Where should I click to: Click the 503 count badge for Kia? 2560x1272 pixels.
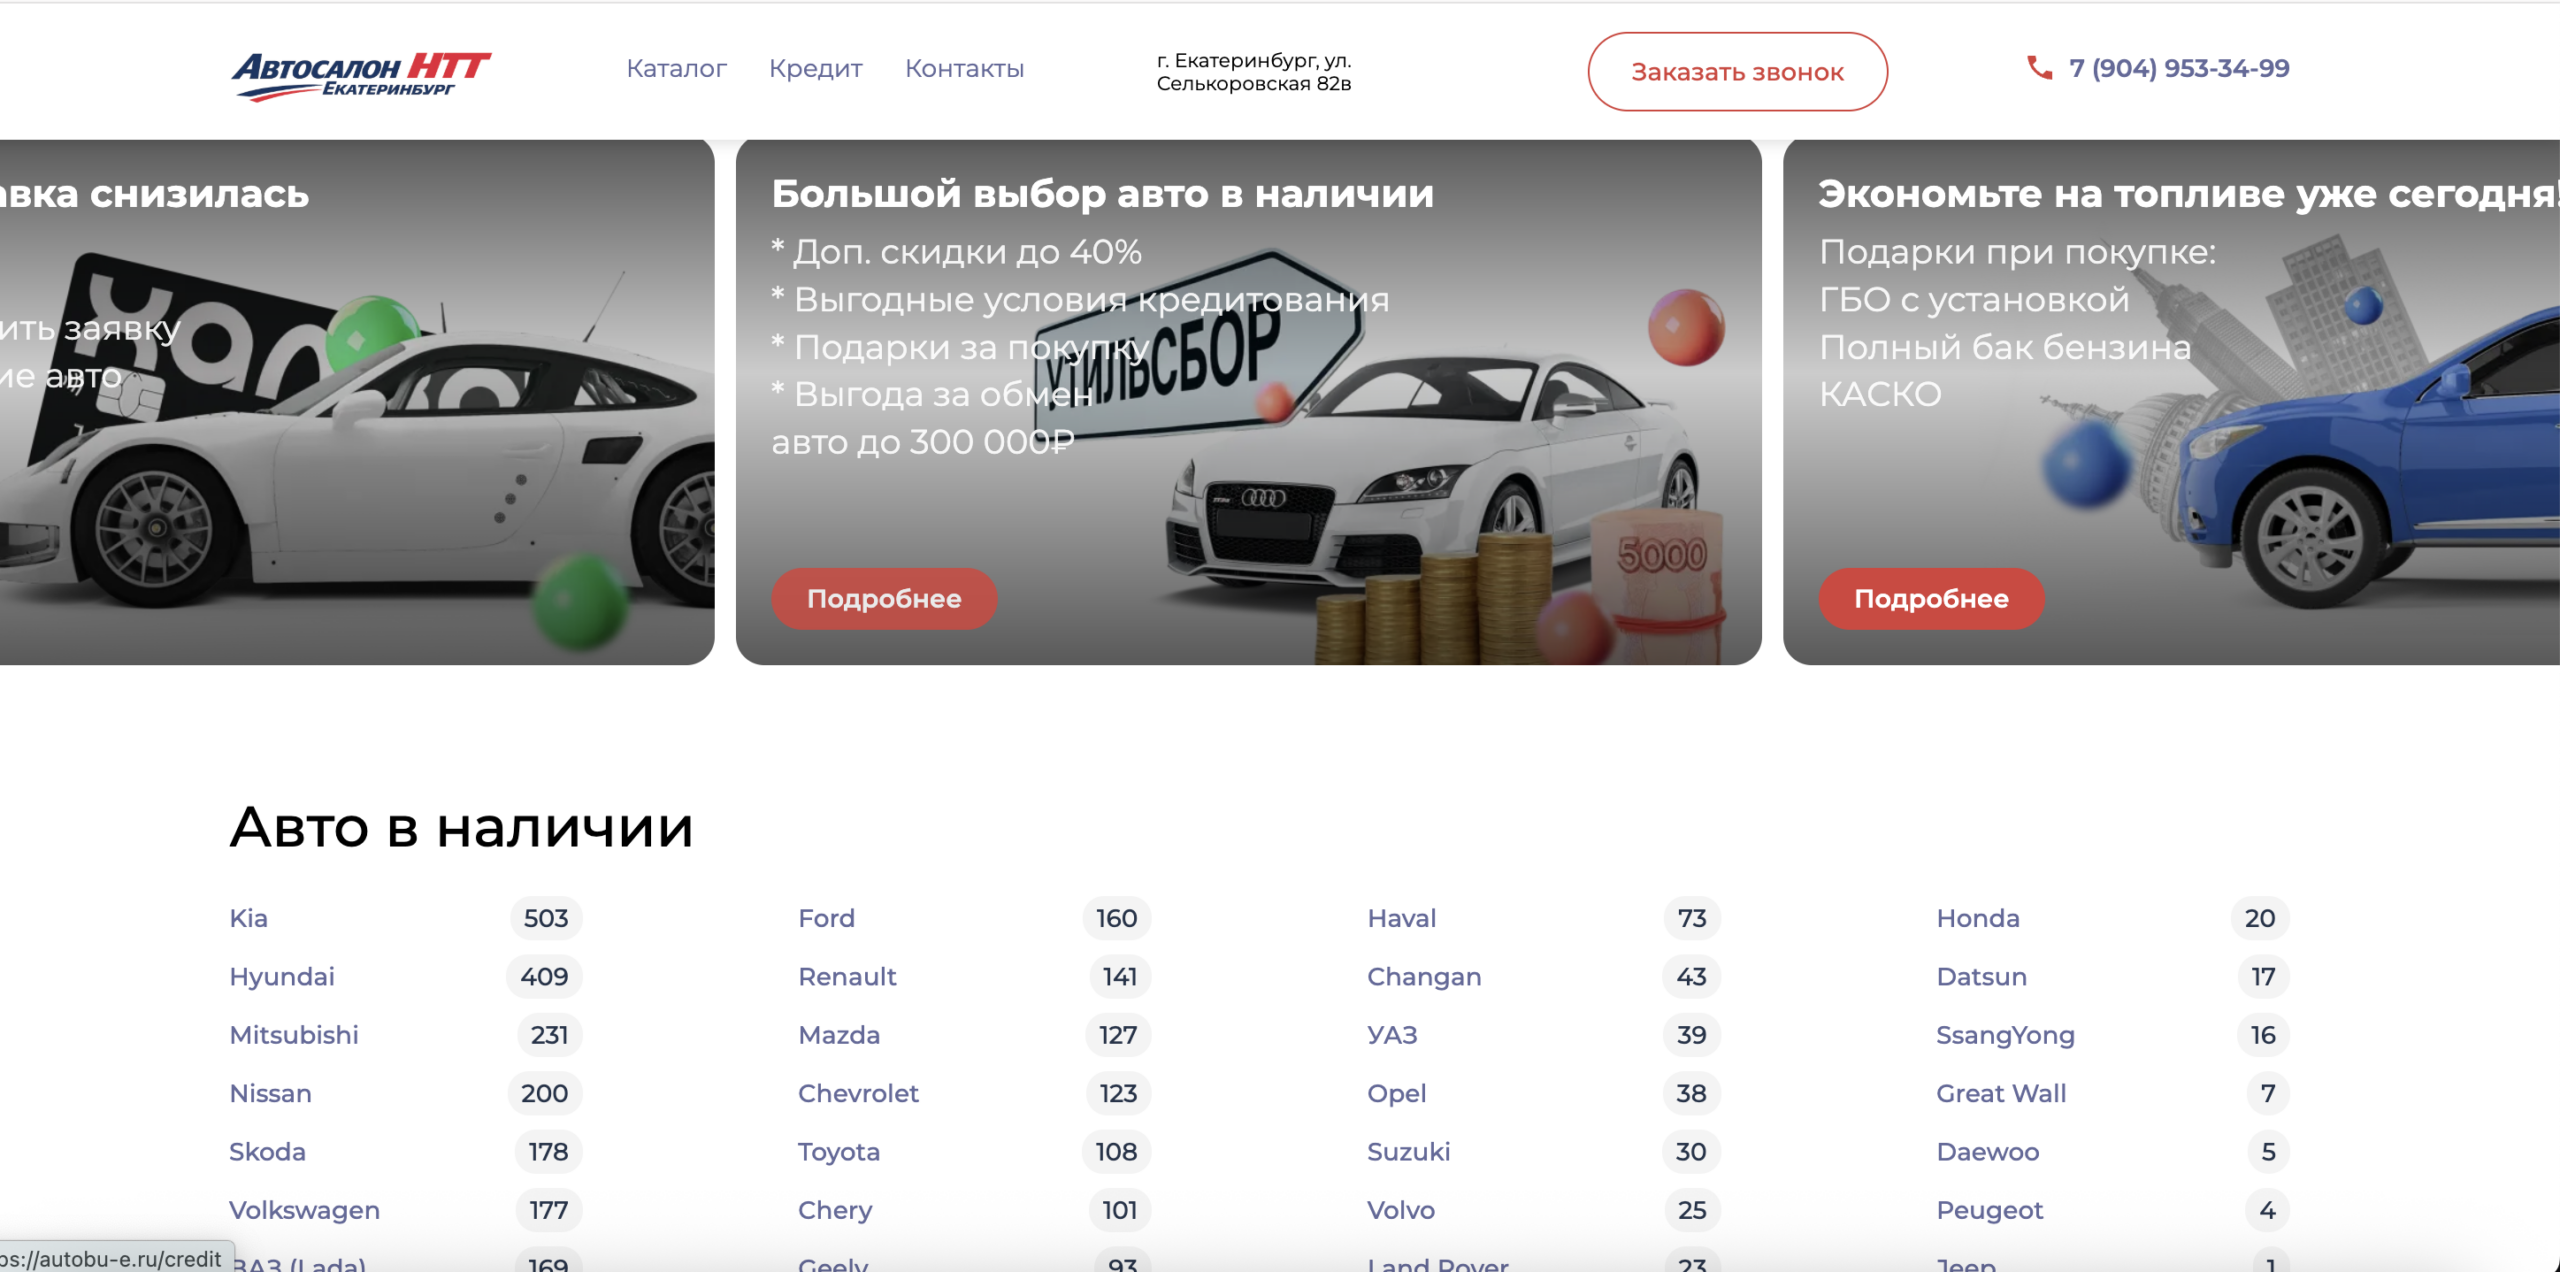[x=546, y=918]
